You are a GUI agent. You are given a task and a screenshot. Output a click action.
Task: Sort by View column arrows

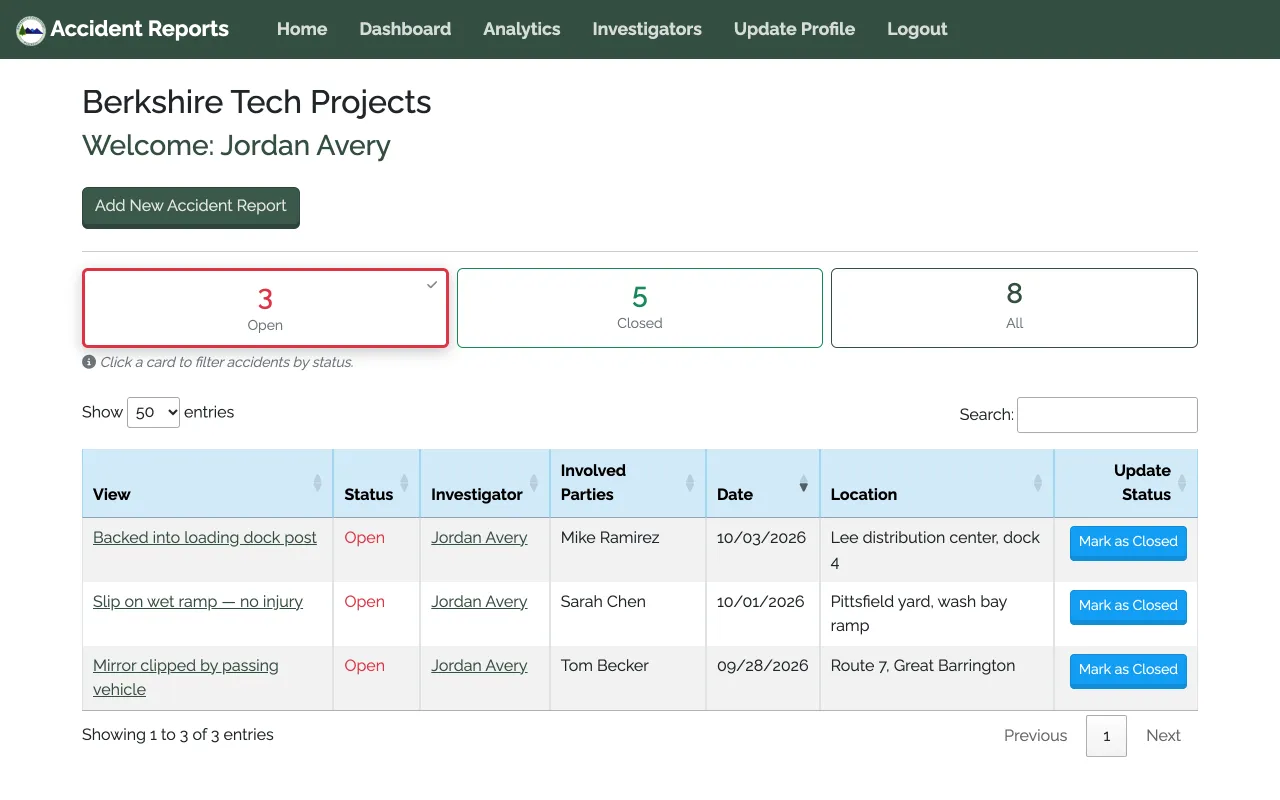tap(318, 483)
